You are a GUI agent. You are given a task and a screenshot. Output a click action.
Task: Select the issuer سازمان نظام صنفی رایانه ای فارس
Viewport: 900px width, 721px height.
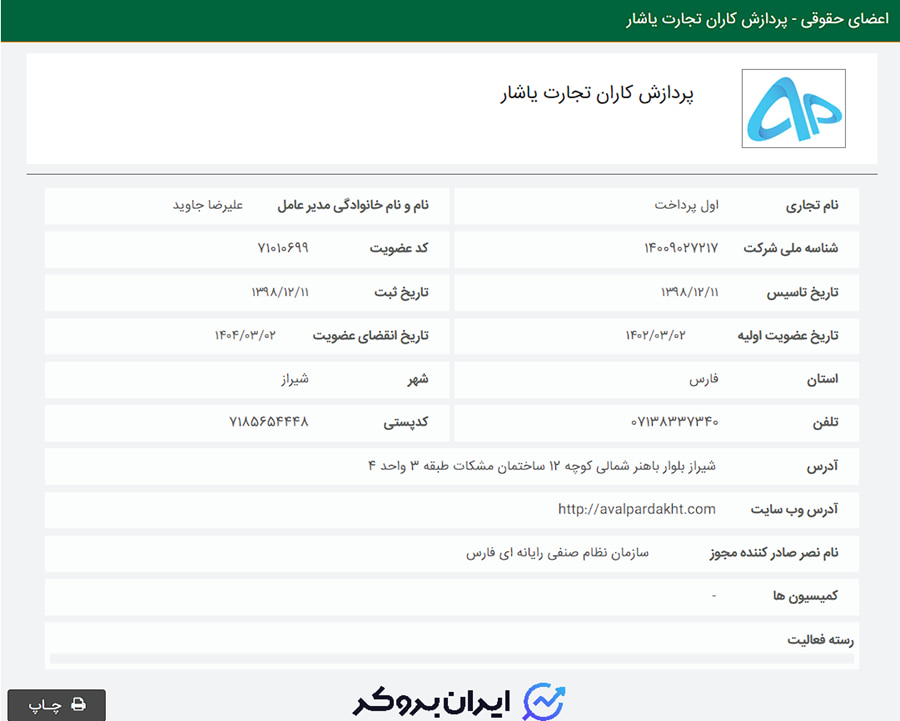(x=557, y=553)
